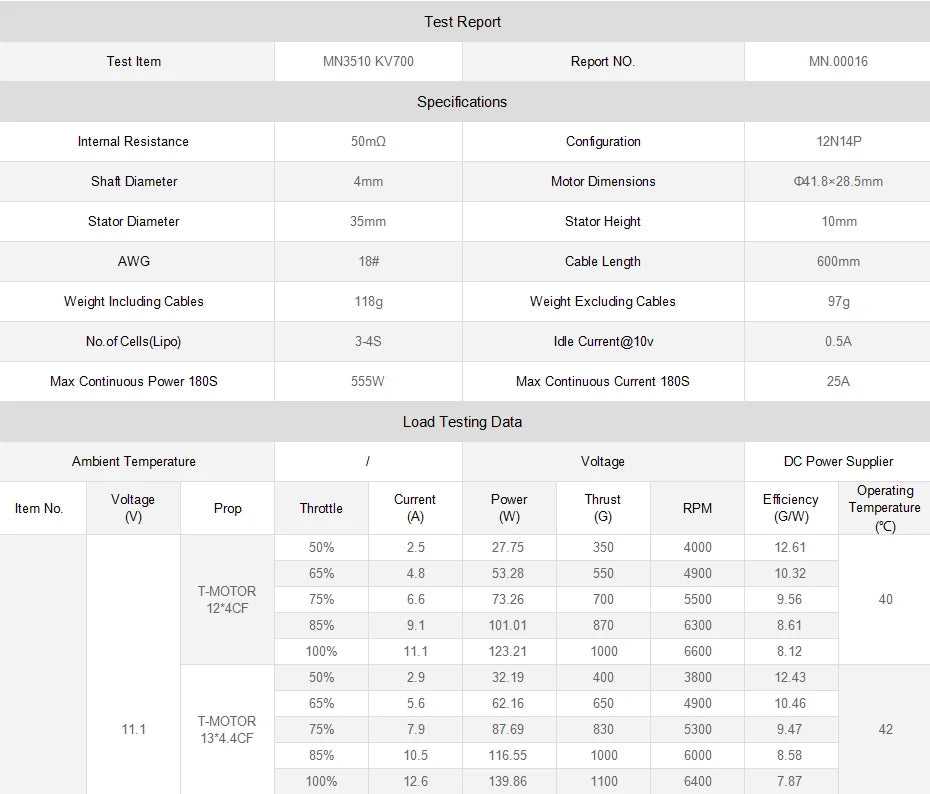Viewport: 930px width, 794px height.
Task: Select the 11.1 voltage cell
Action: 133,729
